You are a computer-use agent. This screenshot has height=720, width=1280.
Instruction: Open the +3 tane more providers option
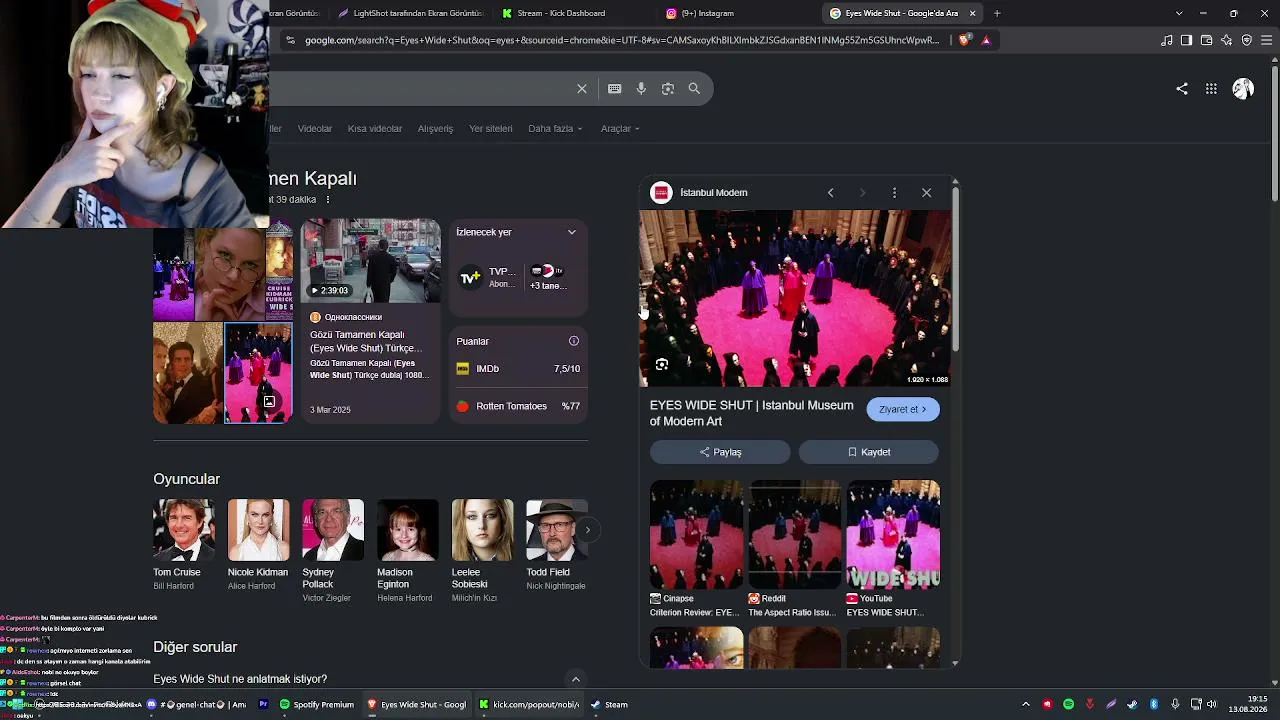(x=548, y=277)
